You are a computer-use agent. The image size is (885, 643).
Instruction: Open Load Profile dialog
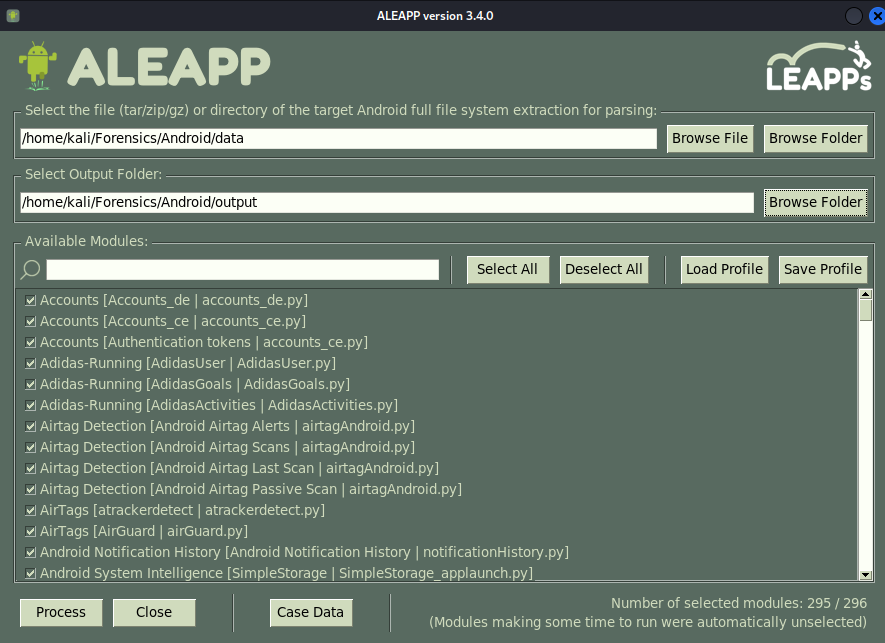(x=724, y=269)
